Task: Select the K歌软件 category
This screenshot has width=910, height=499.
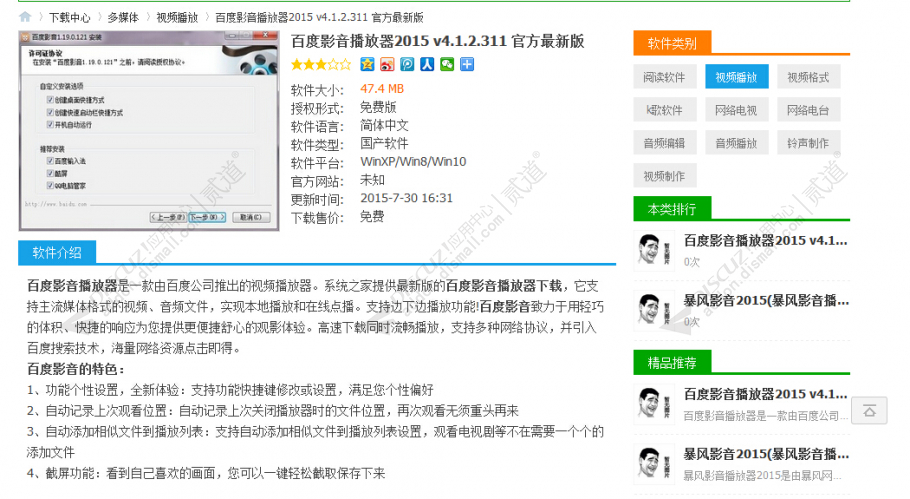Action: point(664,110)
